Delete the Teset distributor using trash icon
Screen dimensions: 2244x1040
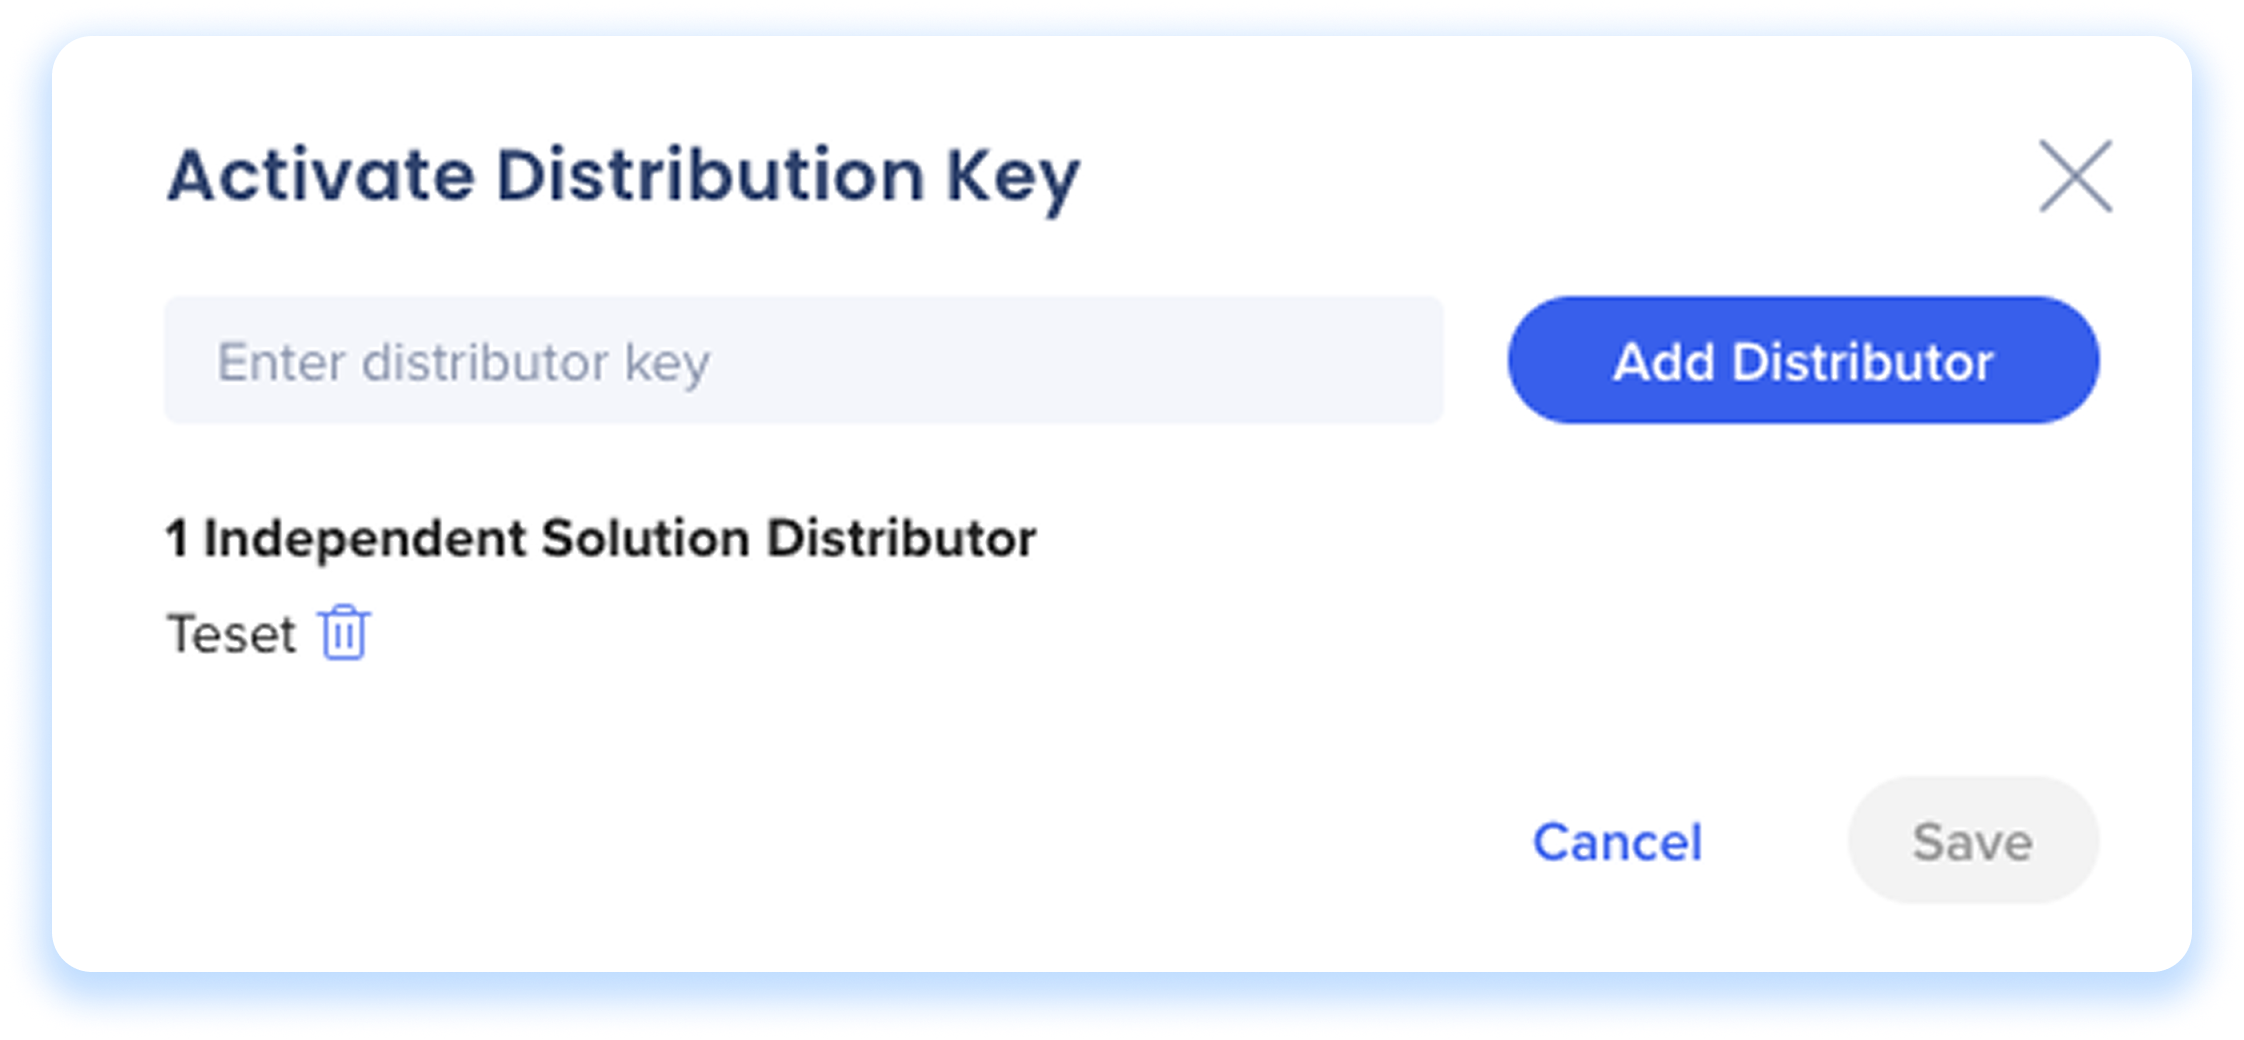pyautogui.click(x=344, y=633)
